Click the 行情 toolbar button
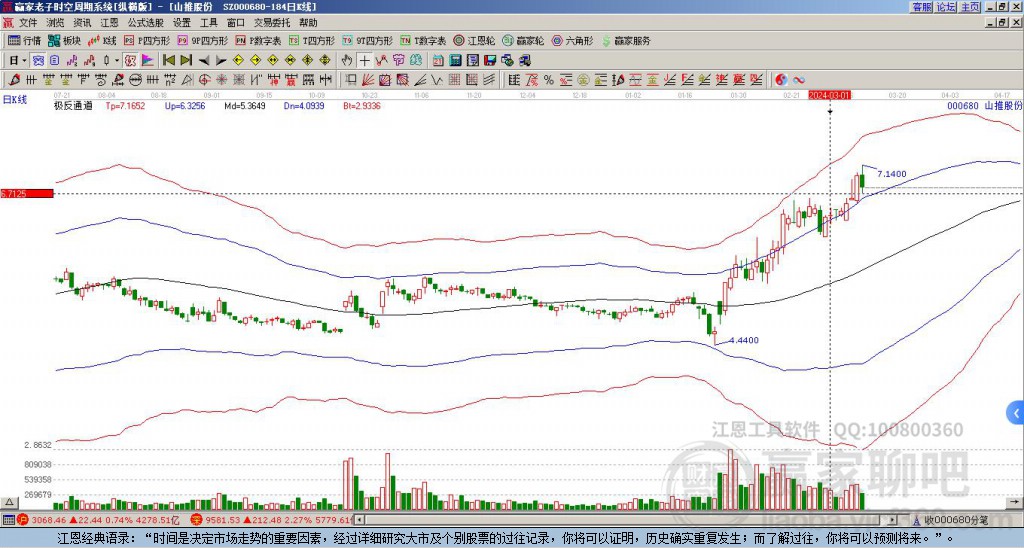 (x=25, y=40)
